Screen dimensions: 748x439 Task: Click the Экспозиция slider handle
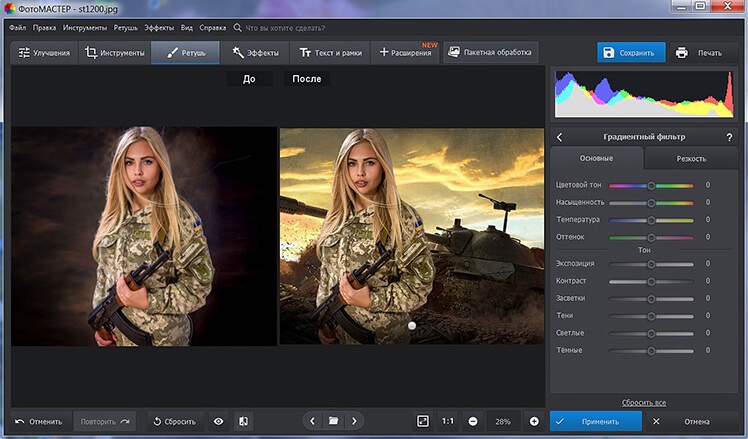pyautogui.click(x=651, y=264)
